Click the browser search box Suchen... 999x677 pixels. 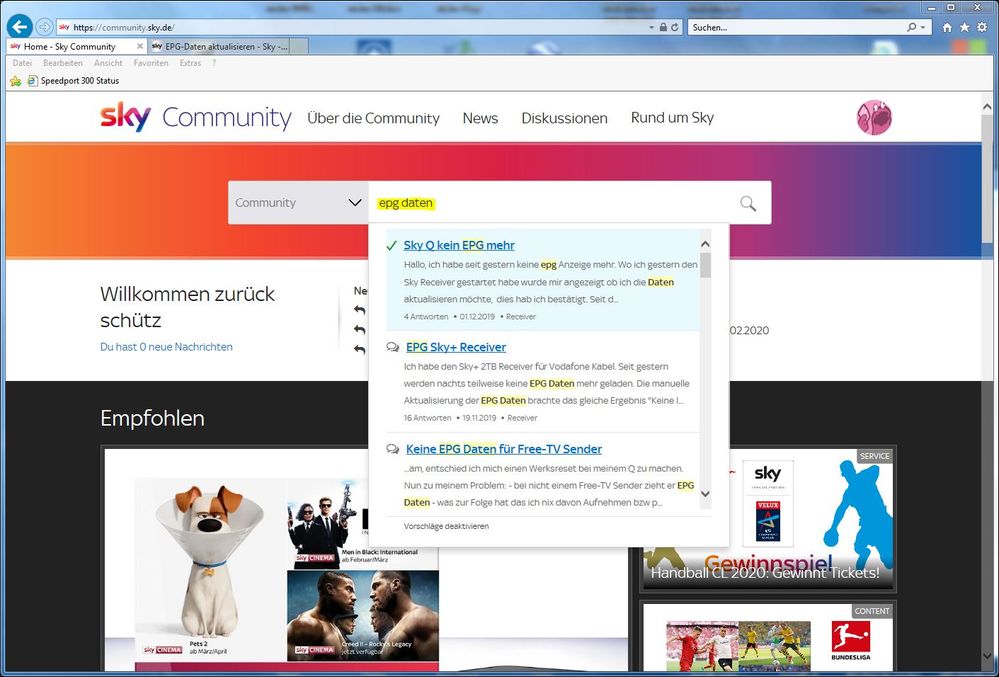tap(796, 27)
